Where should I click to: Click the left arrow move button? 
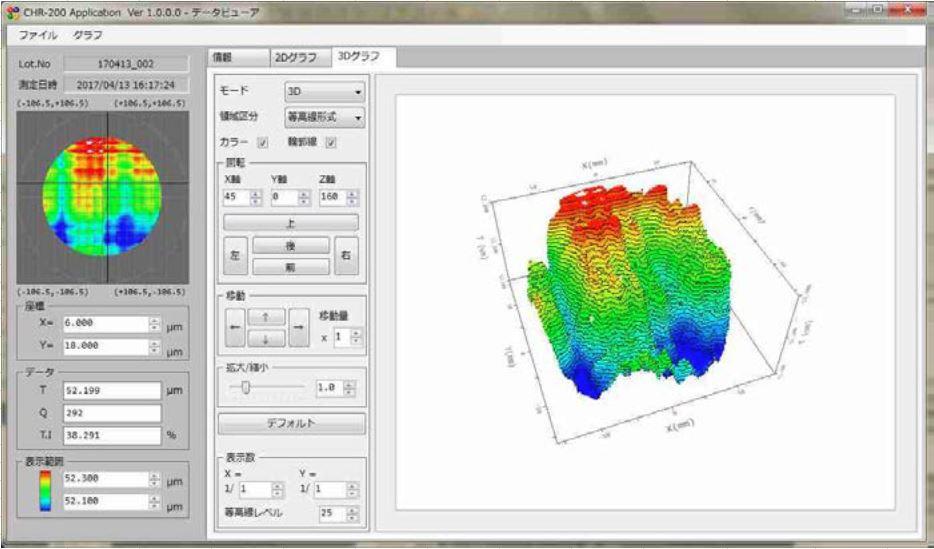click(x=235, y=327)
